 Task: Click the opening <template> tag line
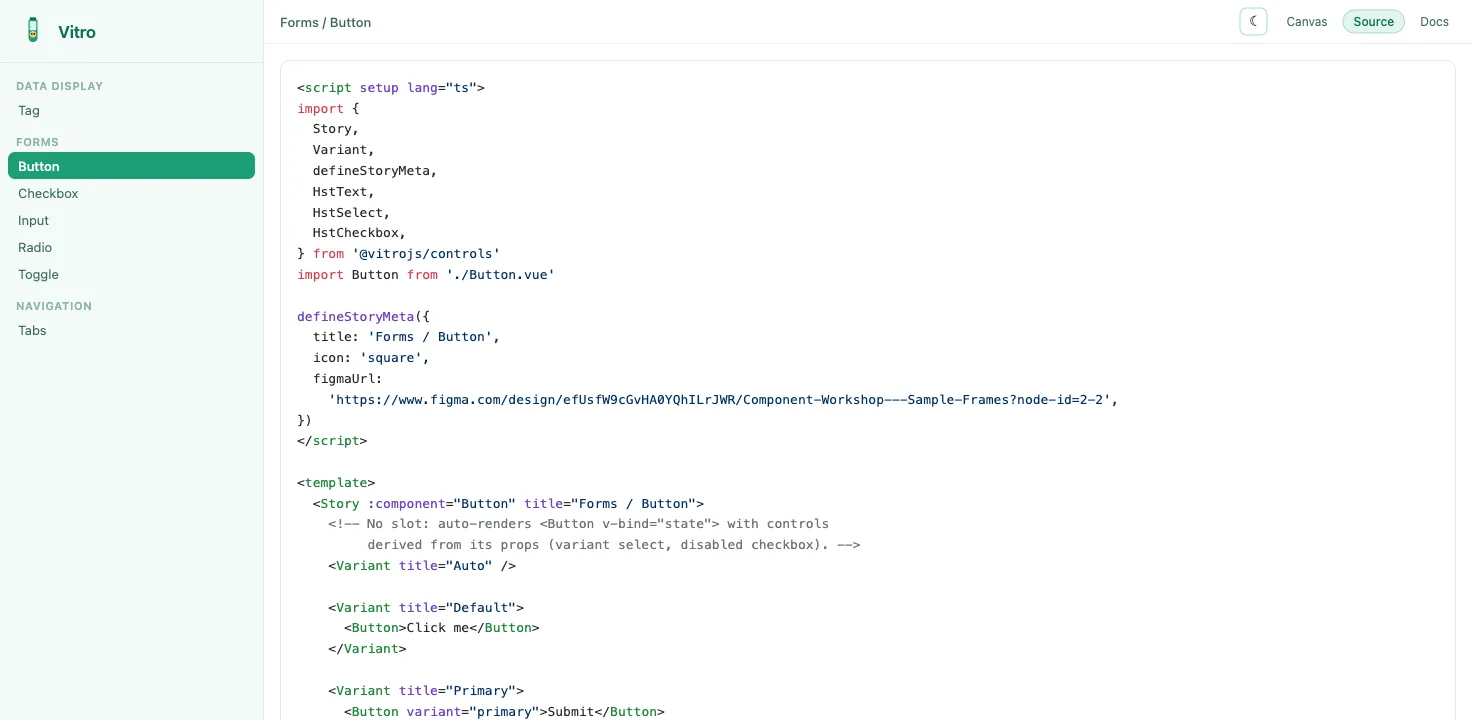click(336, 482)
